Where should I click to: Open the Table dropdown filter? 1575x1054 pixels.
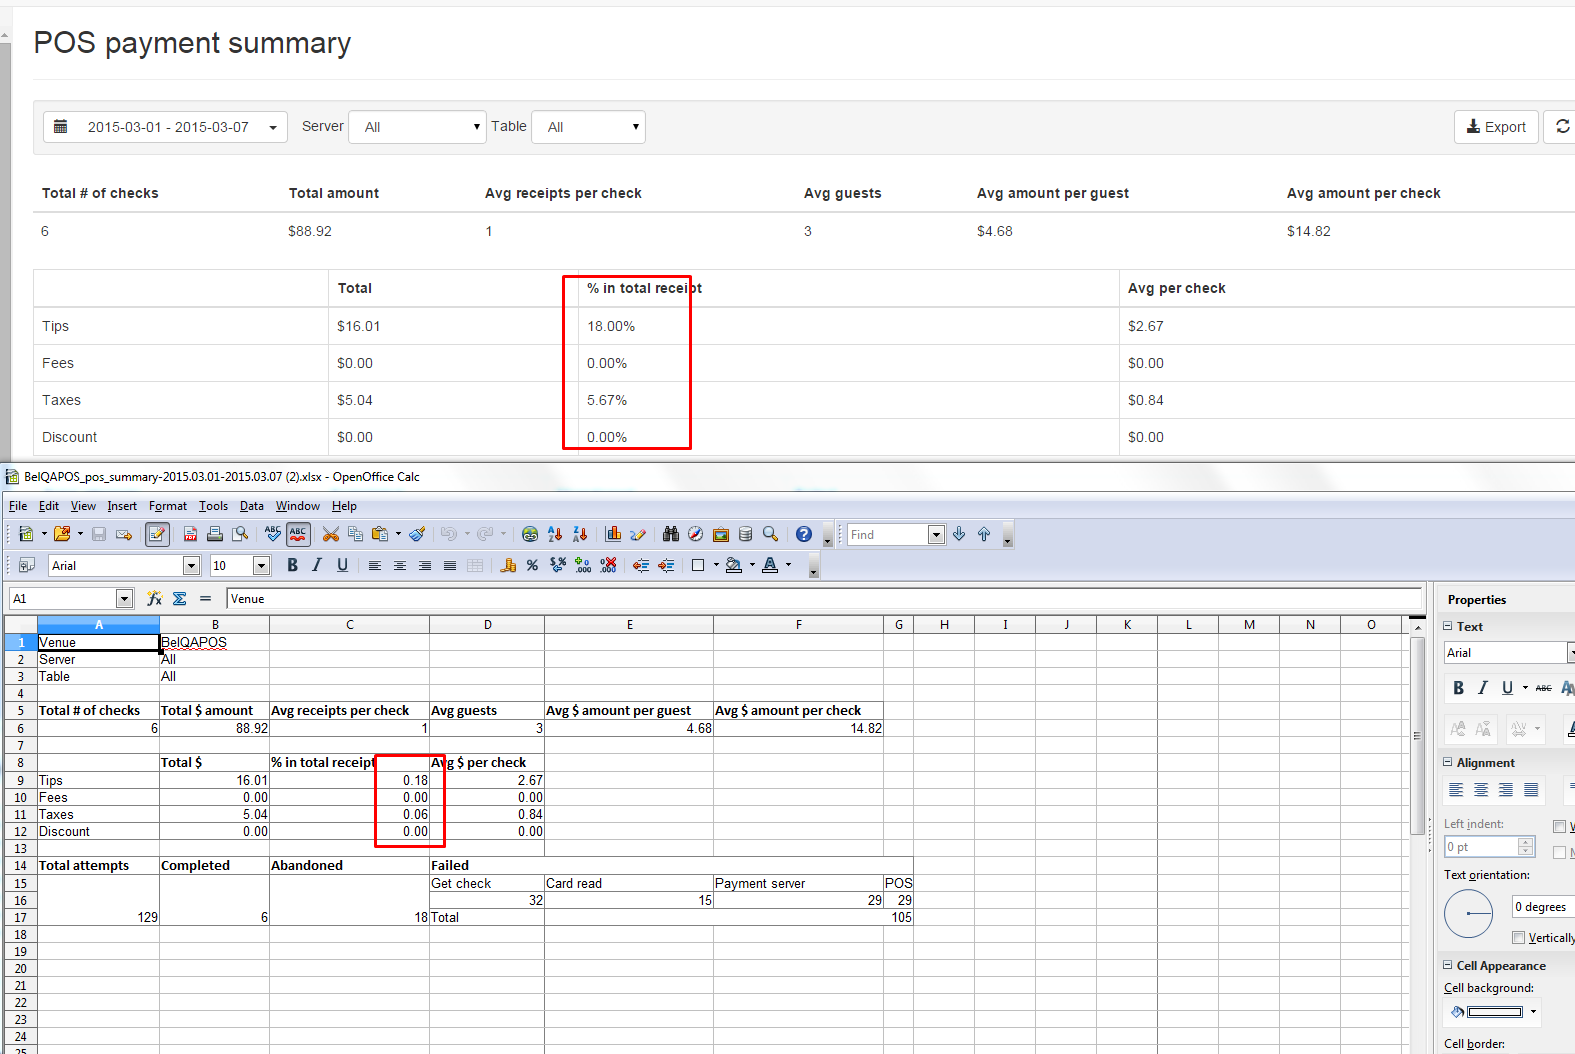click(588, 127)
